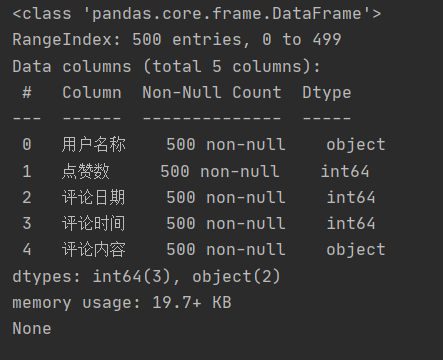The height and width of the screenshot is (360, 443).
Task: Click the class 'pandas.core.frame.DataFrame' line
Action: [x=197, y=14]
